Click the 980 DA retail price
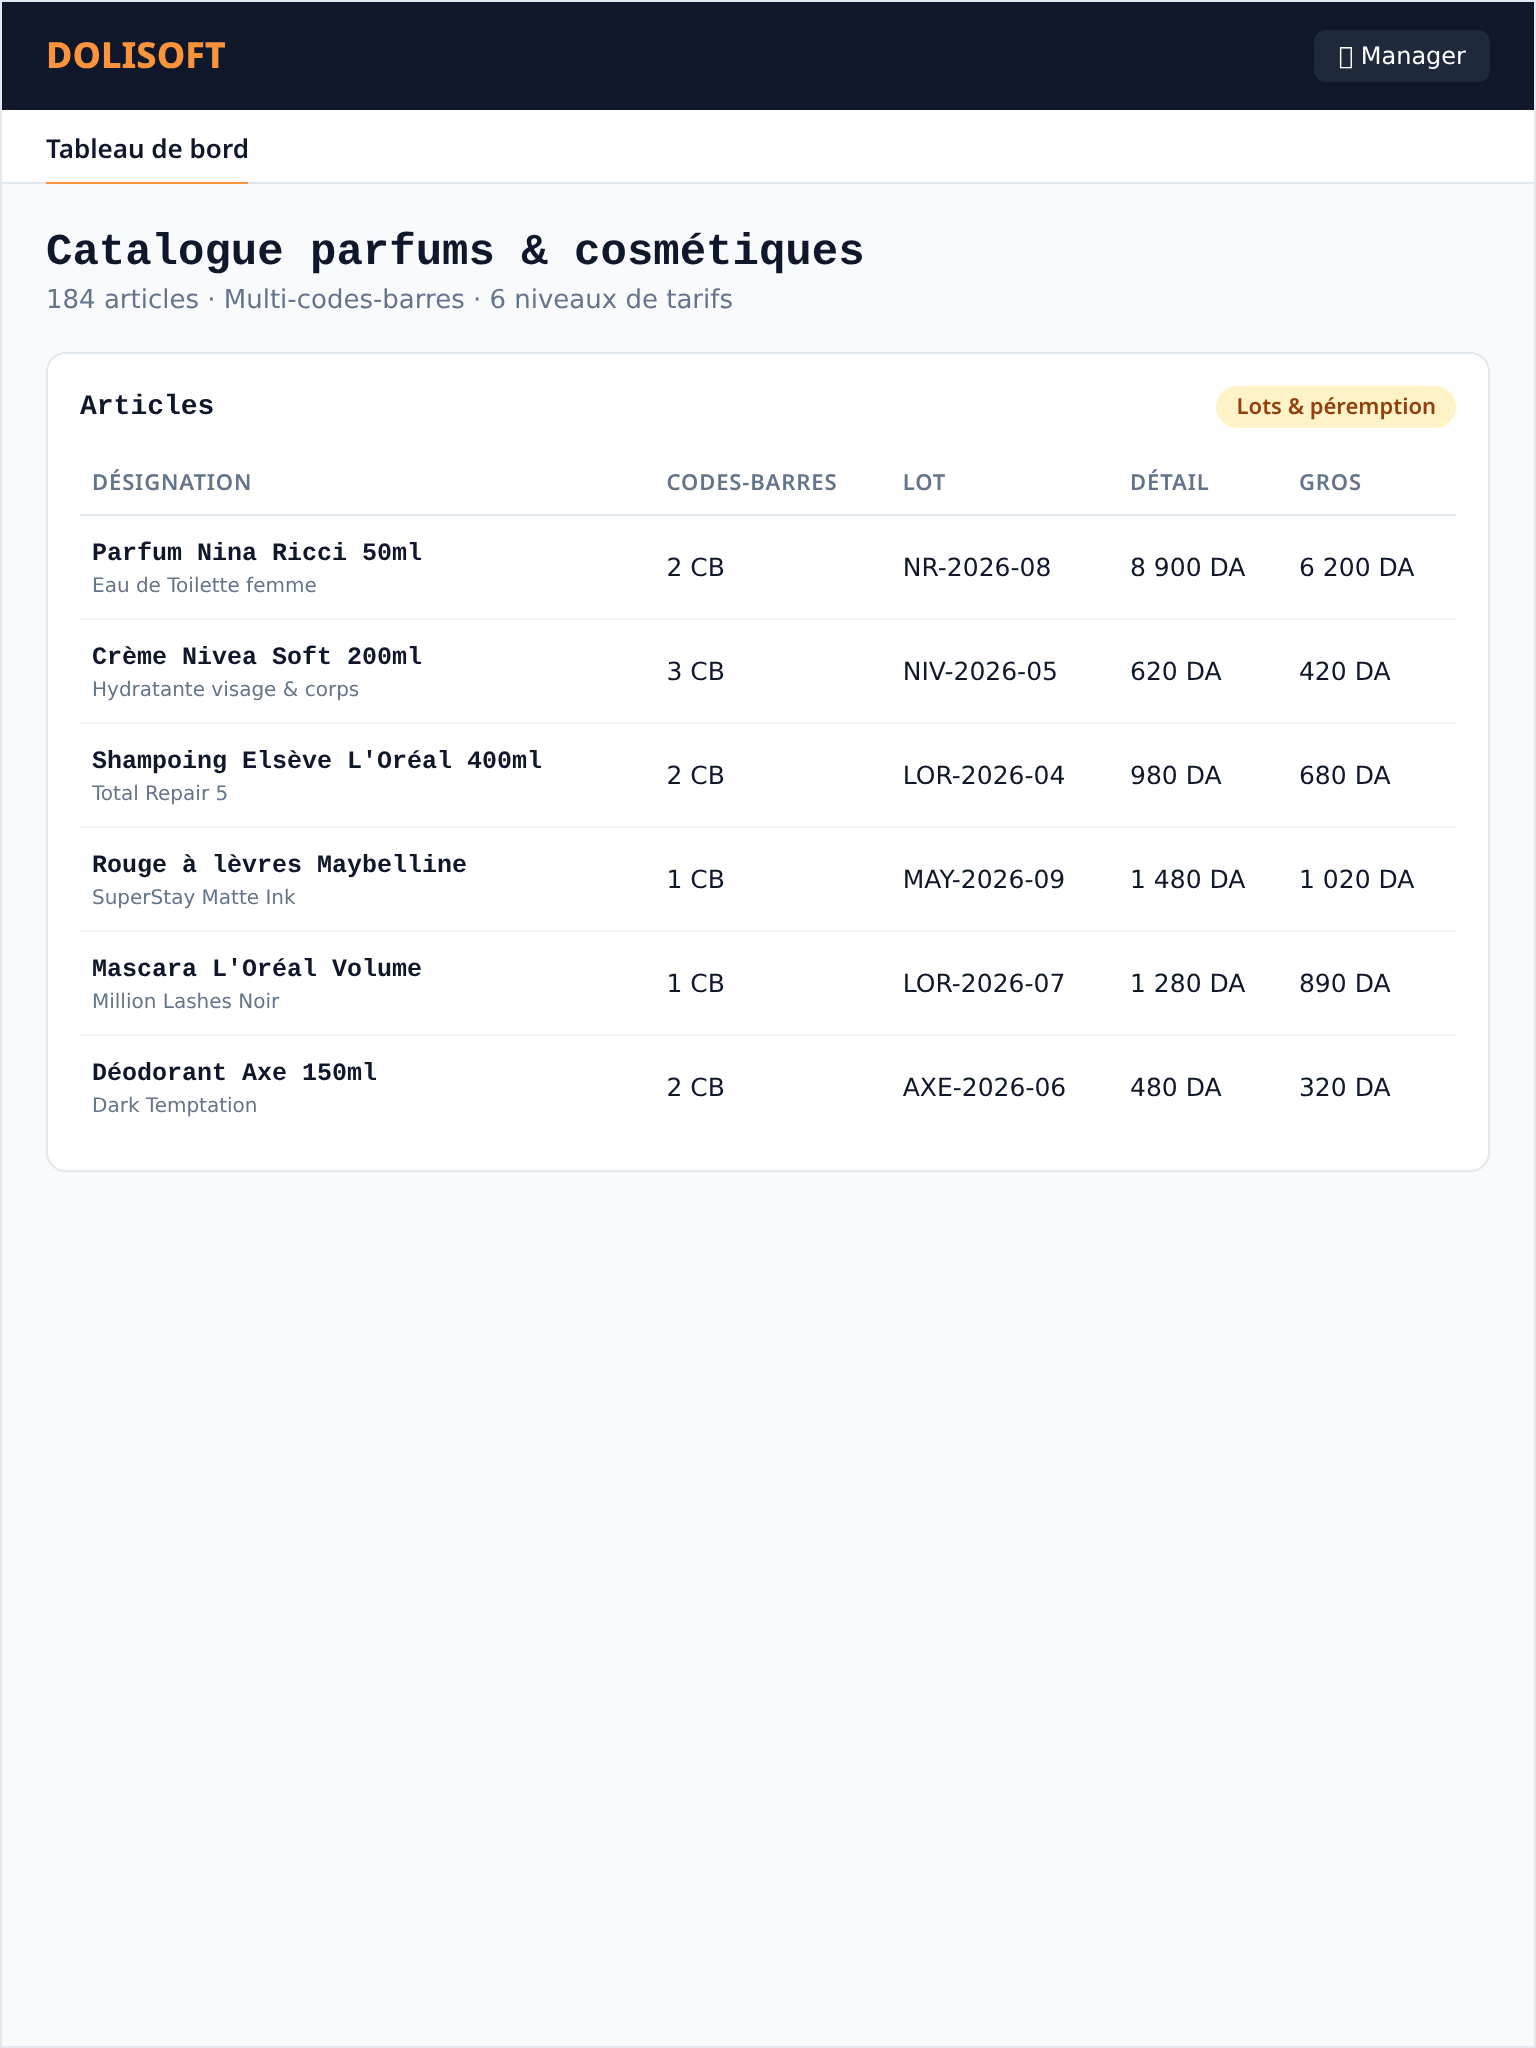This screenshot has width=1536, height=2048. [1175, 776]
